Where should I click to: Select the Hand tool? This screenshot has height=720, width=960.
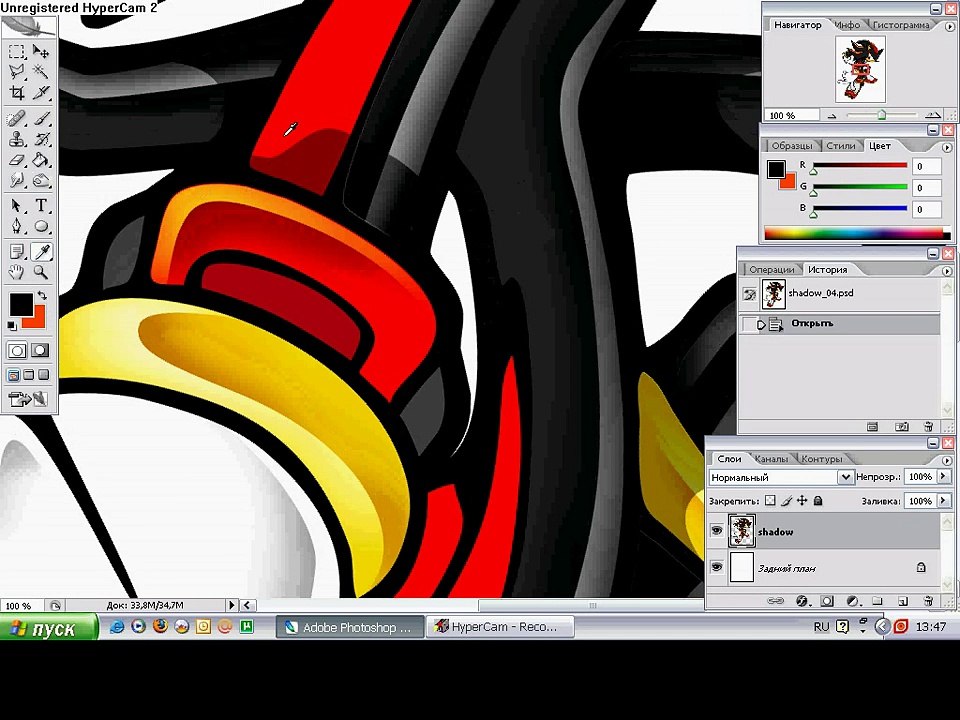point(17,272)
